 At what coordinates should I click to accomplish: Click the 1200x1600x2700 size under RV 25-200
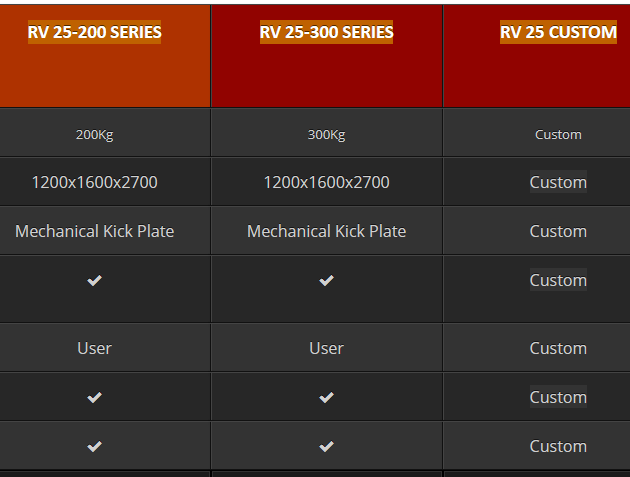[94, 182]
